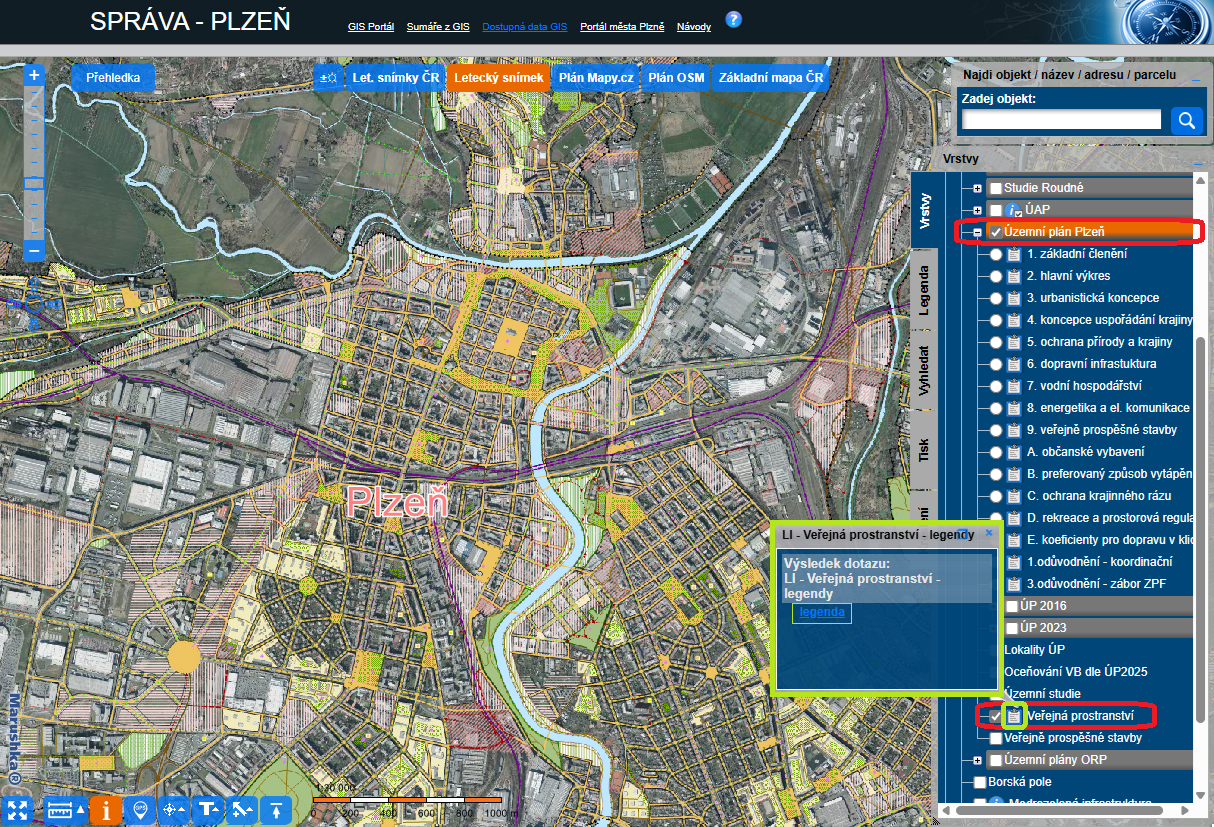Collapse Územní plán Plzeň node
The width and height of the screenshot is (1214, 827).
tap(978, 232)
